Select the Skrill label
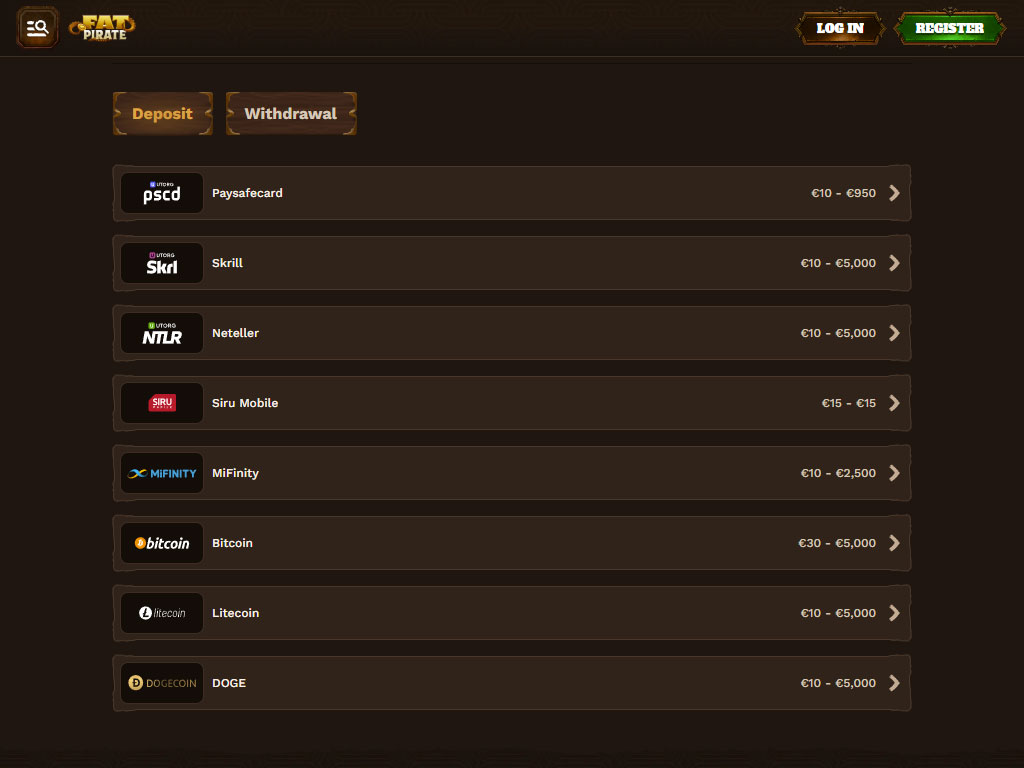The image size is (1024, 768). pos(227,263)
